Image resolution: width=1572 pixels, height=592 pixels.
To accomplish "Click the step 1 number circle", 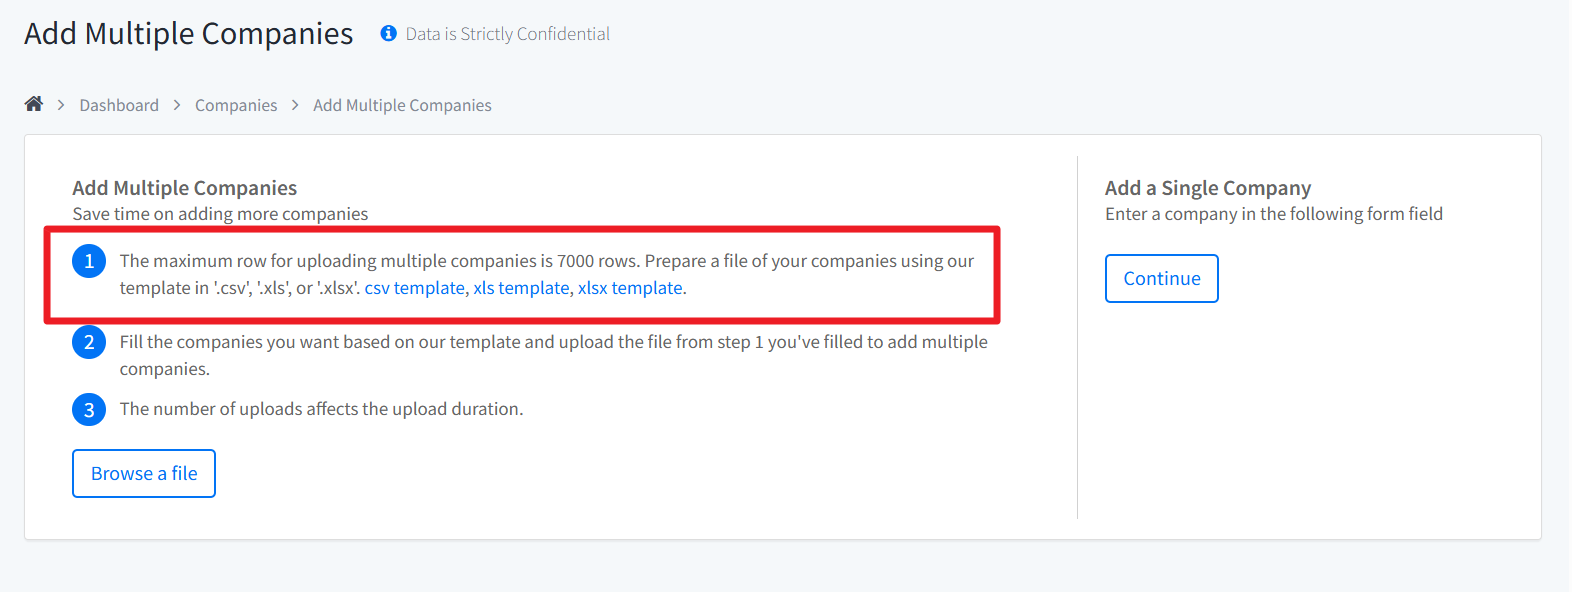I will (x=89, y=261).
